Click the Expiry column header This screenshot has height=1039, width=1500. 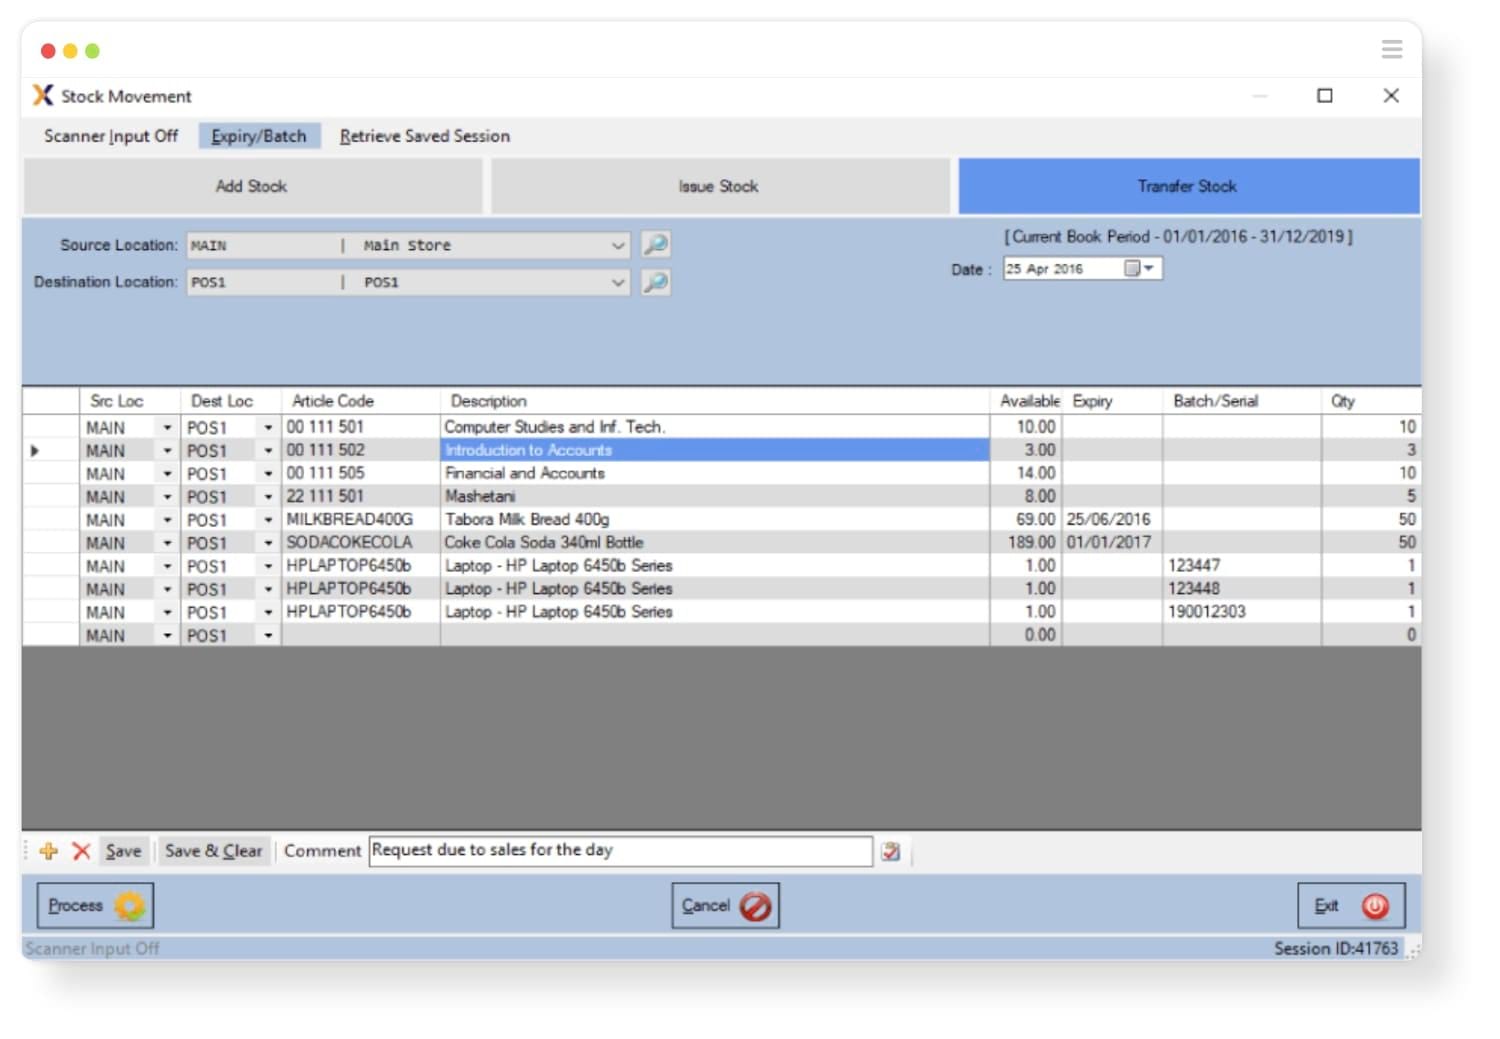(x=1112, y=401)
